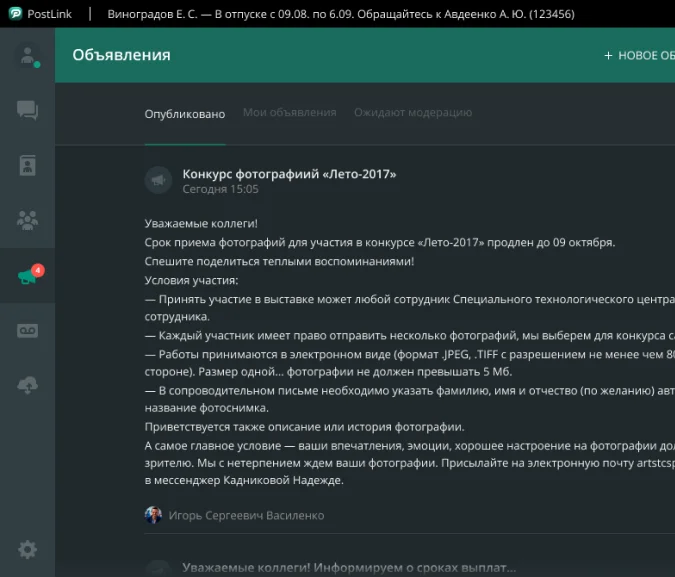Image resolution: width=675 pixels, height=577 pixels.
Task: Open the groups section
Action: point(27,221)
